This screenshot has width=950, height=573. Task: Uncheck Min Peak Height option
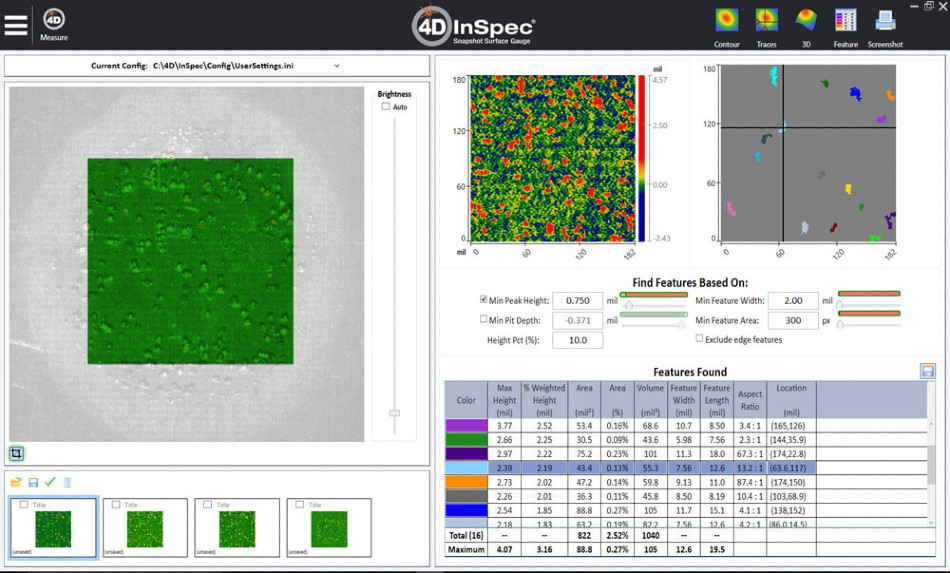484,300
